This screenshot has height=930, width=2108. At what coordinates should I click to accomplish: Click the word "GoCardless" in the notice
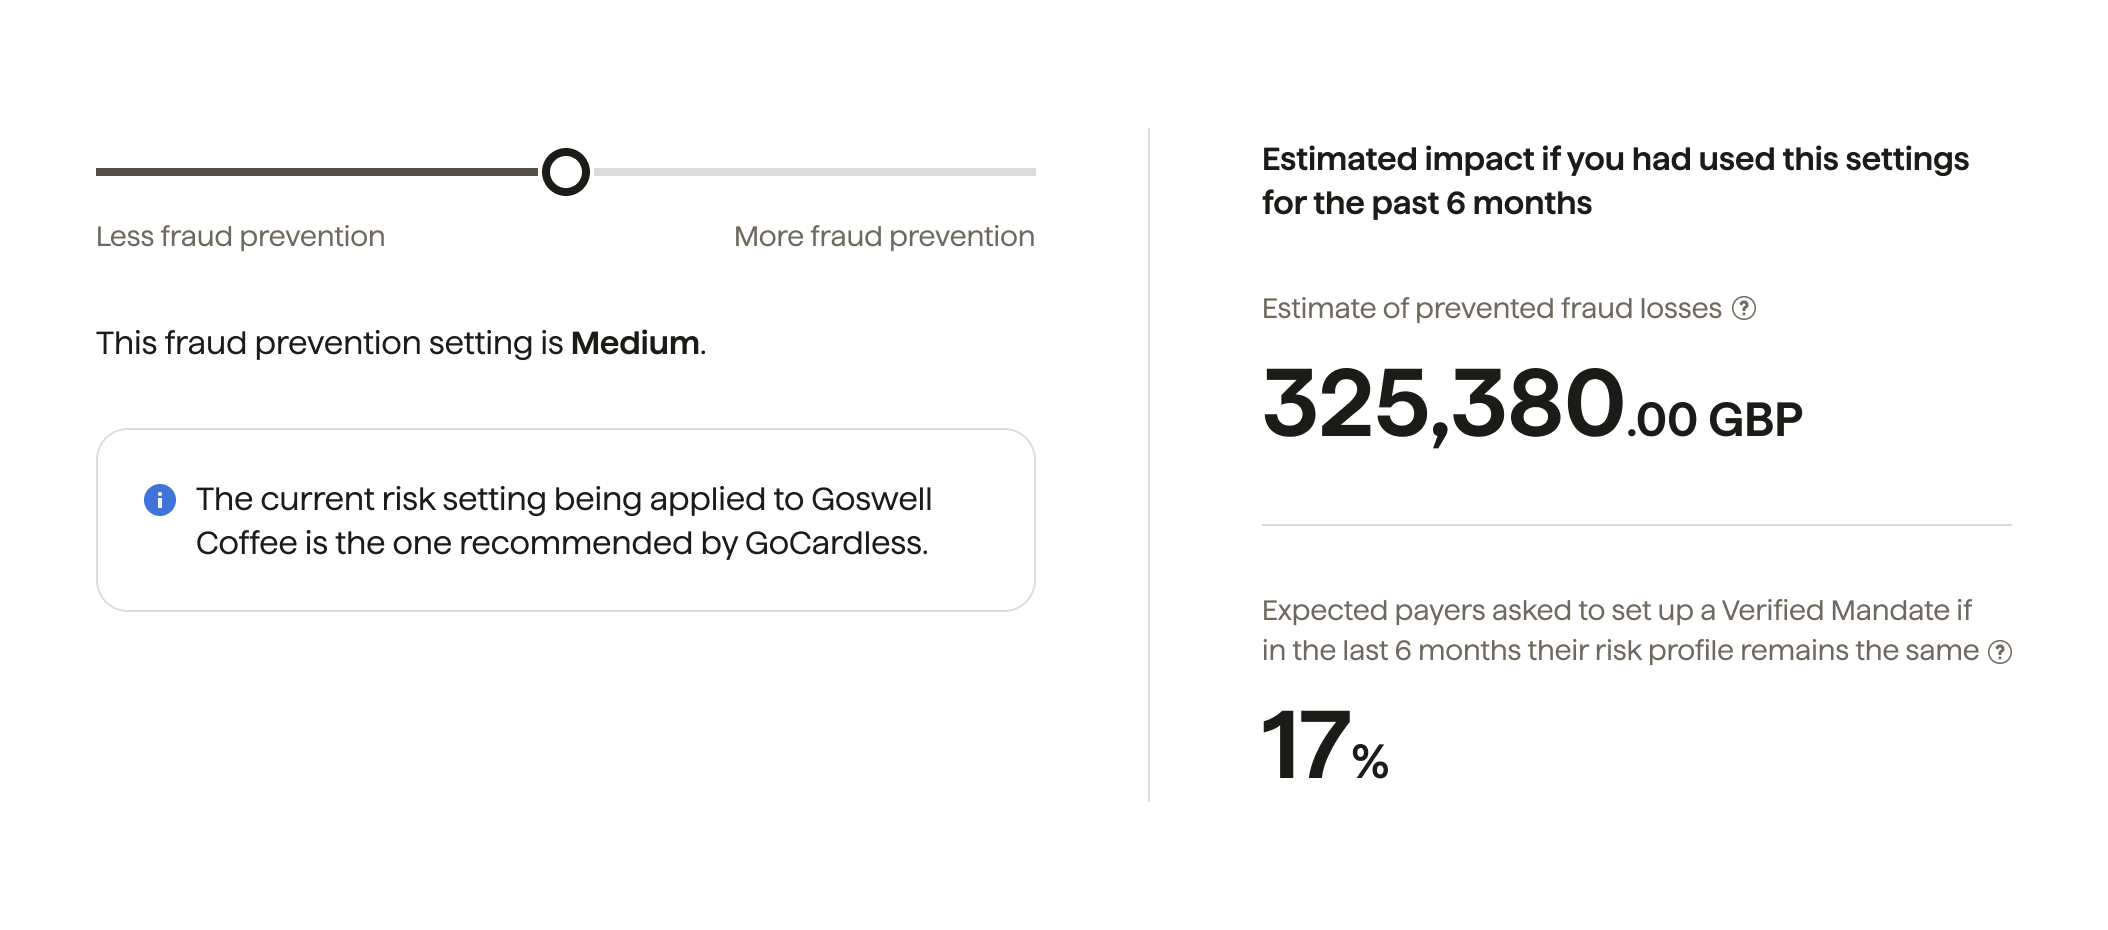coord(834,543)
